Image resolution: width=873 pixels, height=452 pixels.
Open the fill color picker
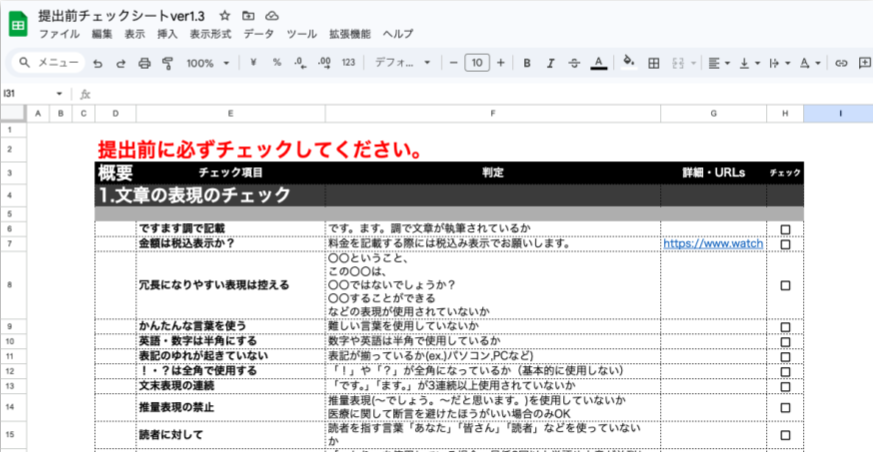click(629, 62)
